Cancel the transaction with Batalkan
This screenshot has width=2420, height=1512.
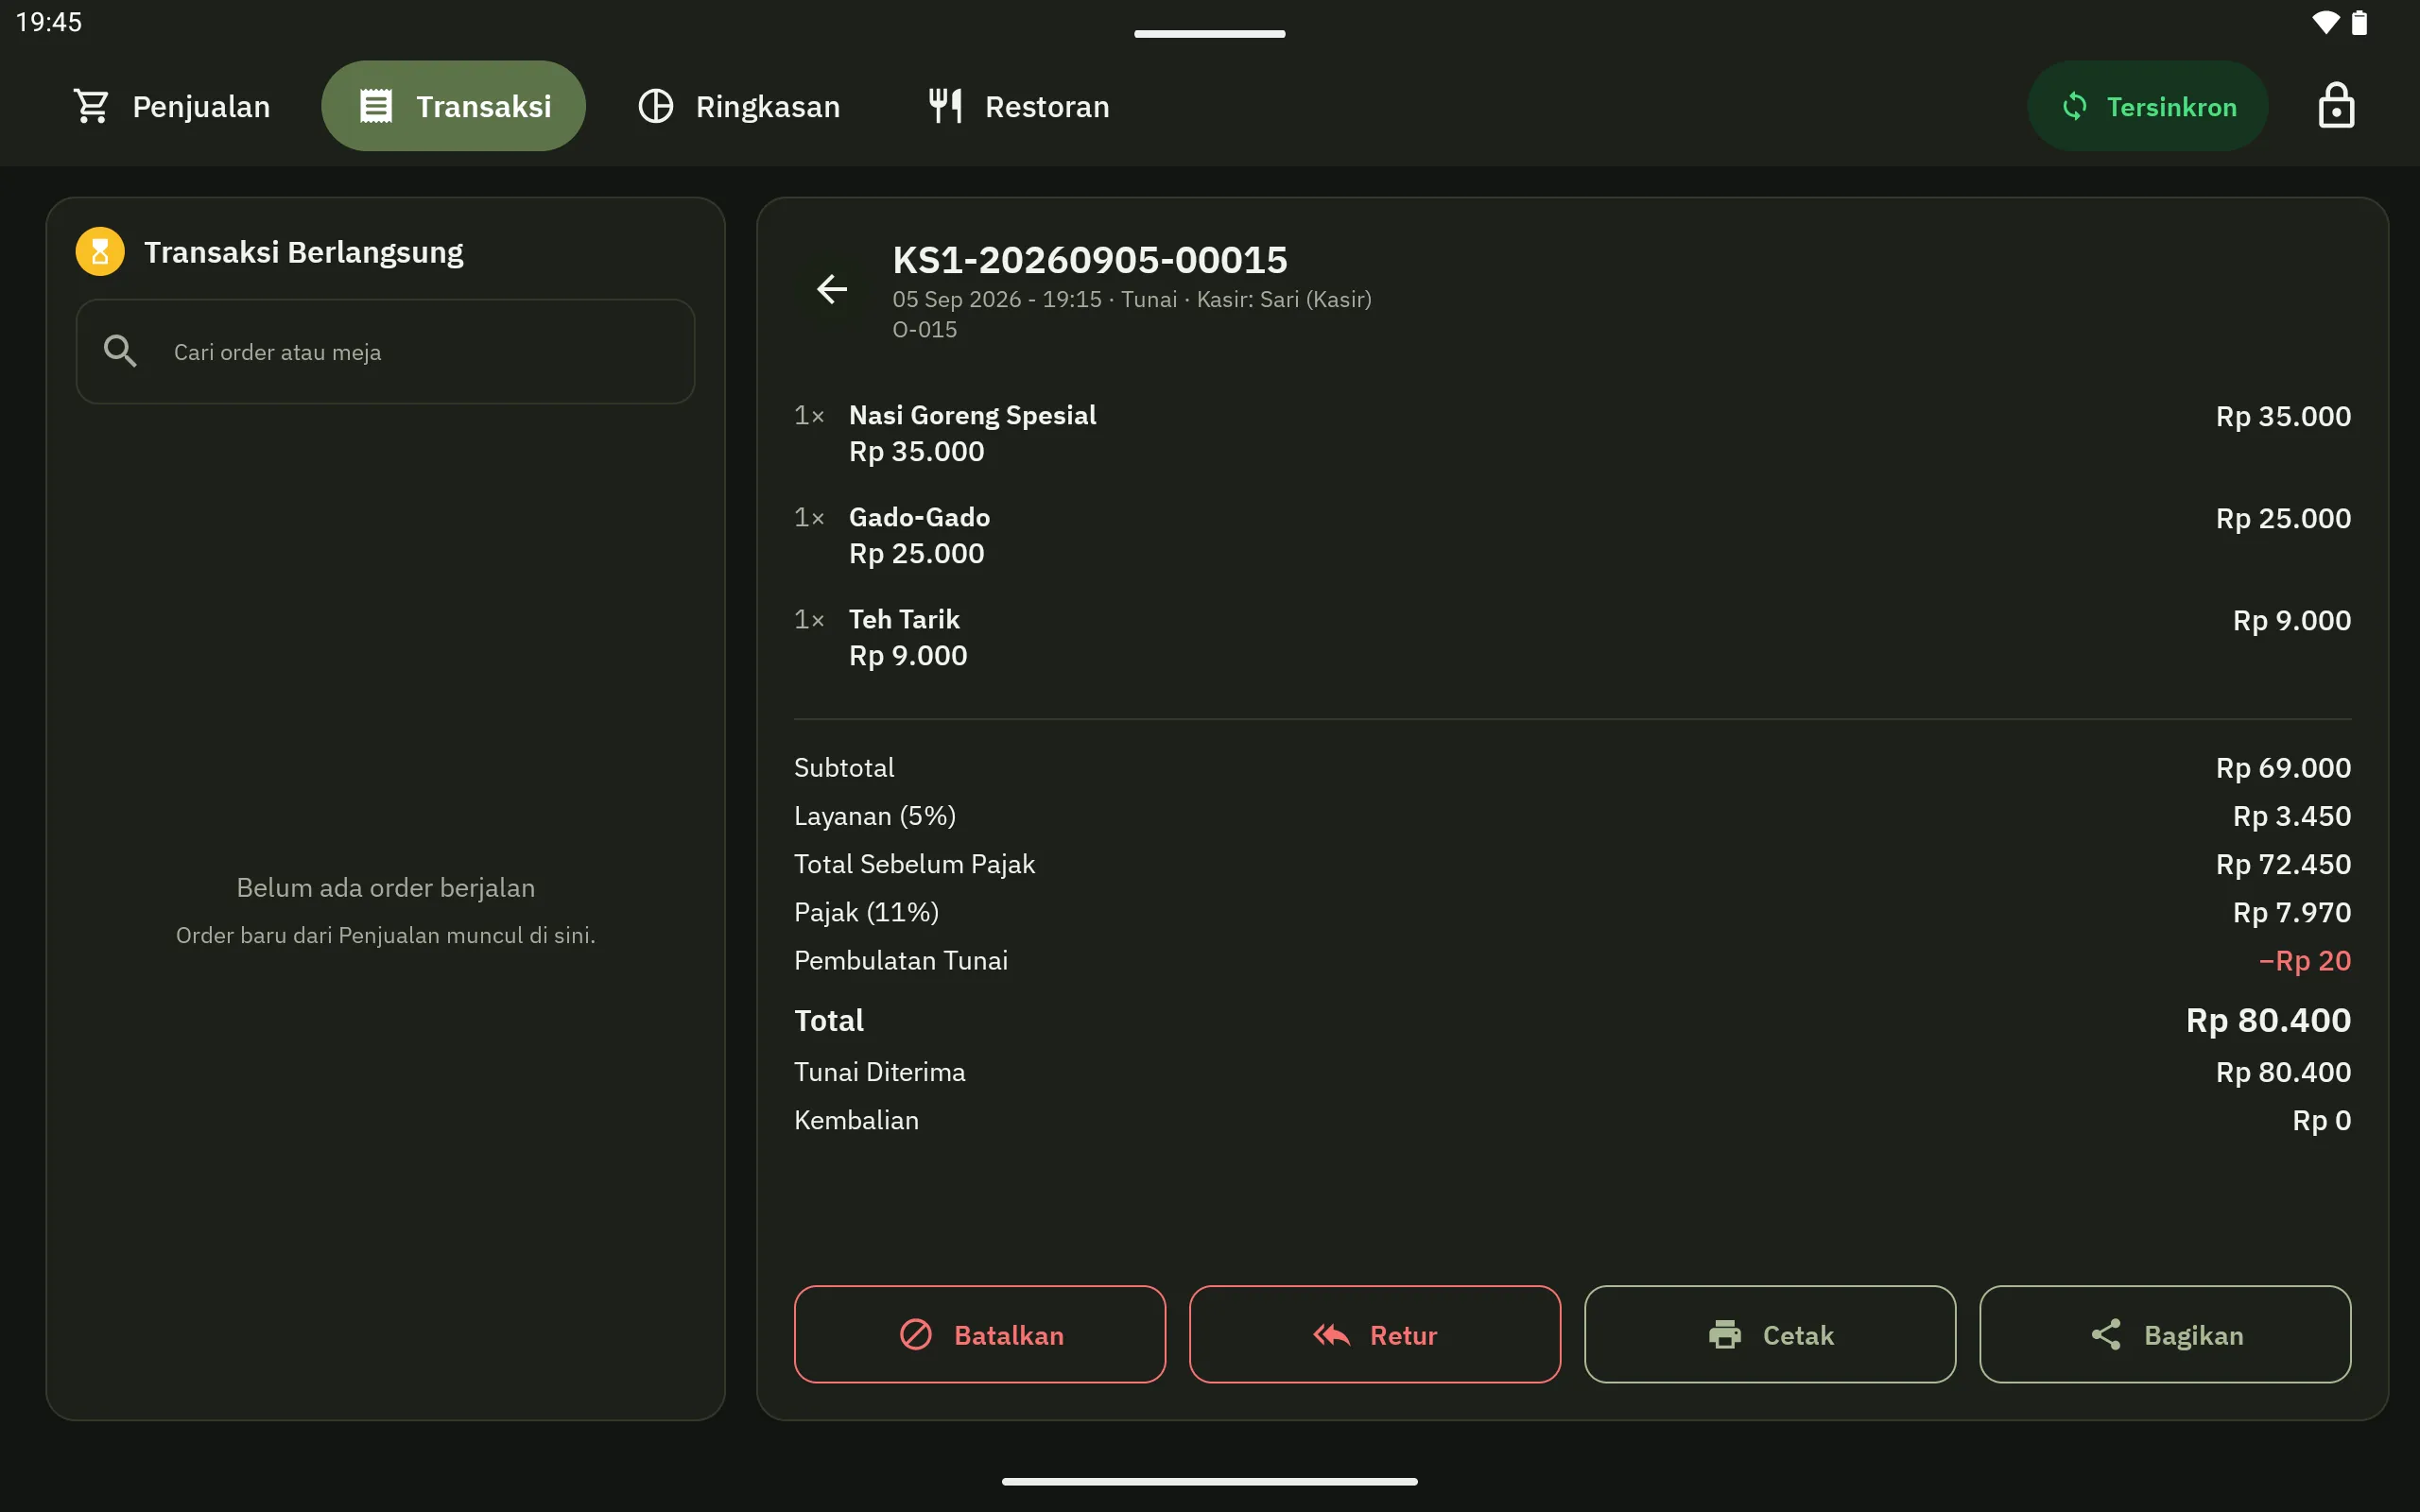(x=980, y=1334)
